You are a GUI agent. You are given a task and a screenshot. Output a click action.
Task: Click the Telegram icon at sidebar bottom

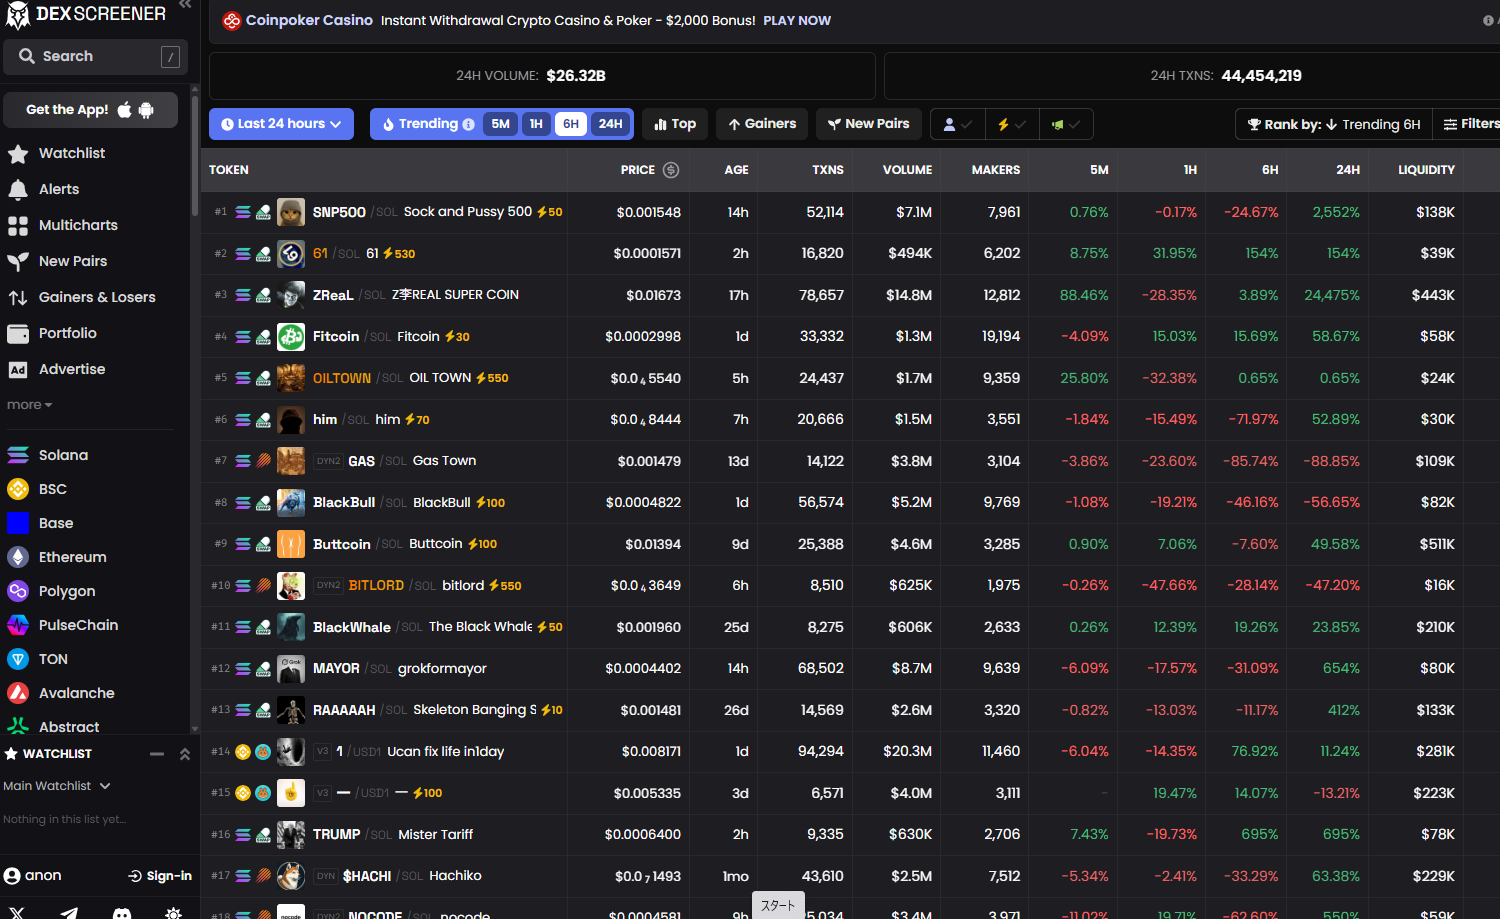pos(69,913)
